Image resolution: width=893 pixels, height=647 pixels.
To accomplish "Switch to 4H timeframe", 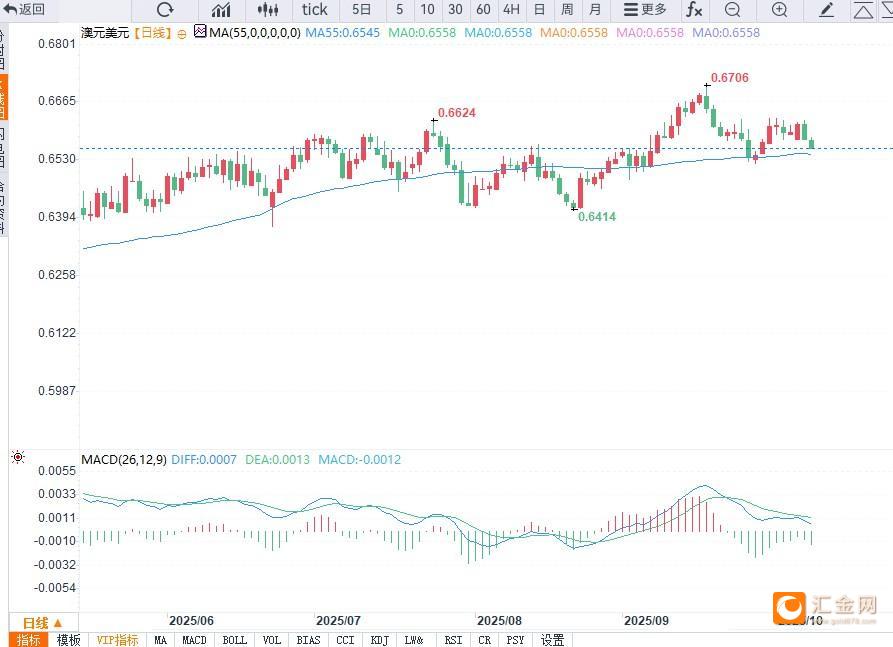I will 511,10.
